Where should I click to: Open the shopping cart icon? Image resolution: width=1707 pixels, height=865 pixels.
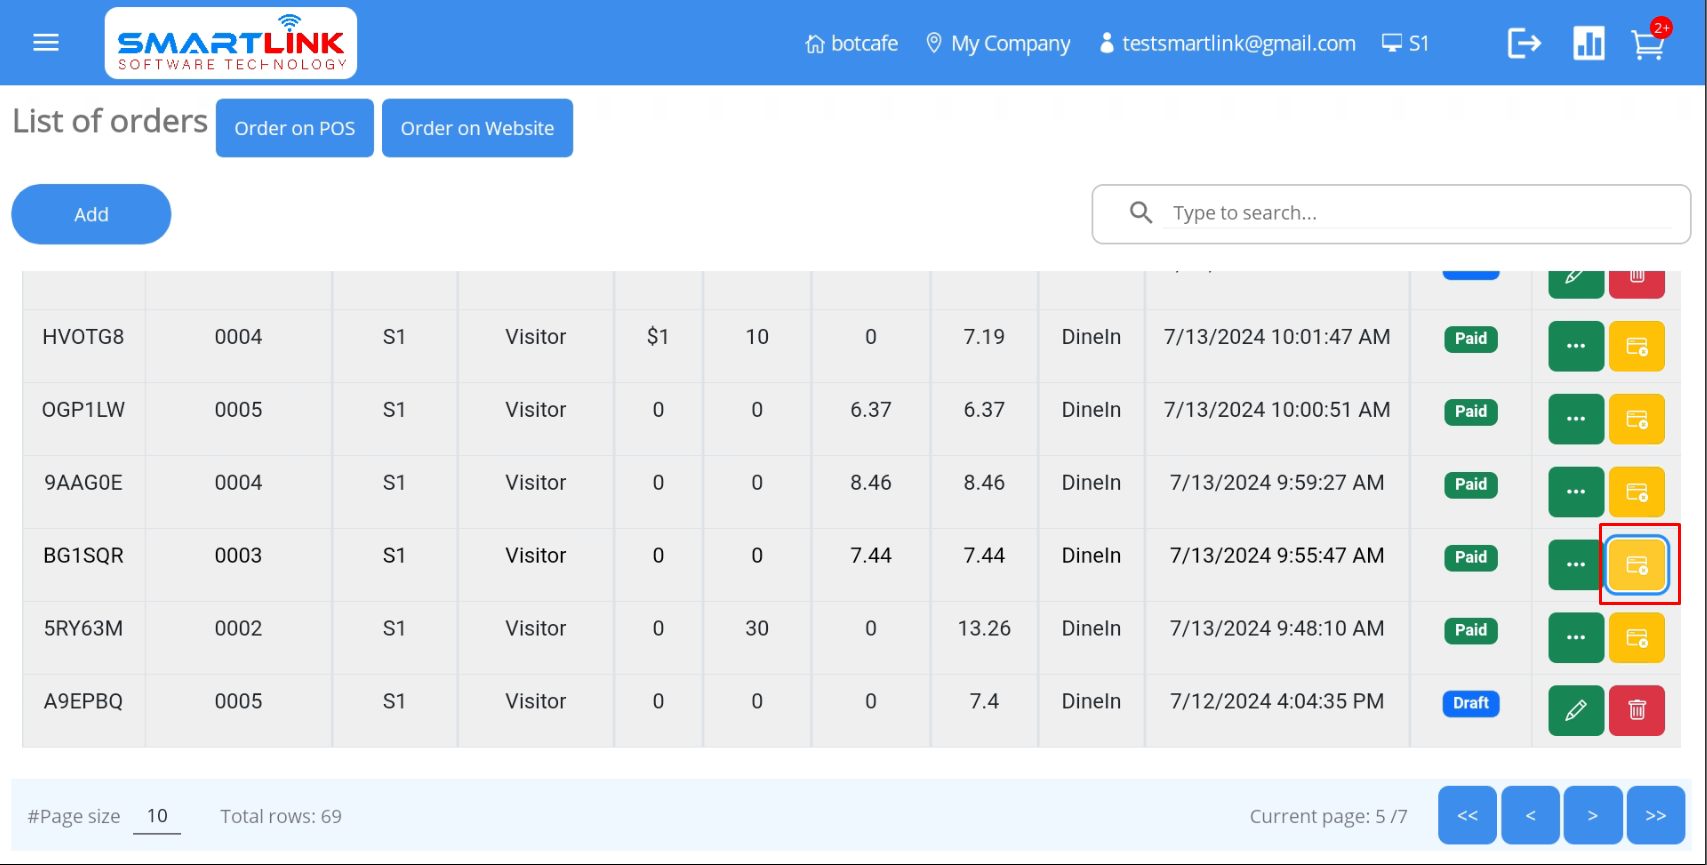click(x=1647, y=44)
